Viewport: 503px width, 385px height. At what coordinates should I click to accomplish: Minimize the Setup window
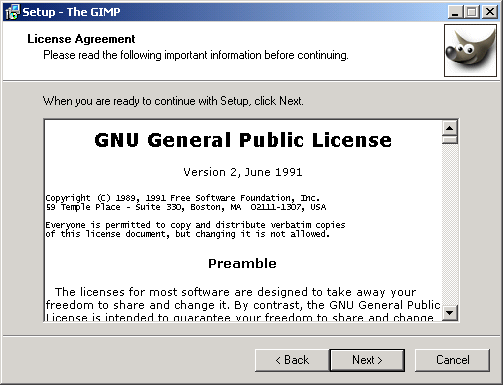[x=455, y=12]
